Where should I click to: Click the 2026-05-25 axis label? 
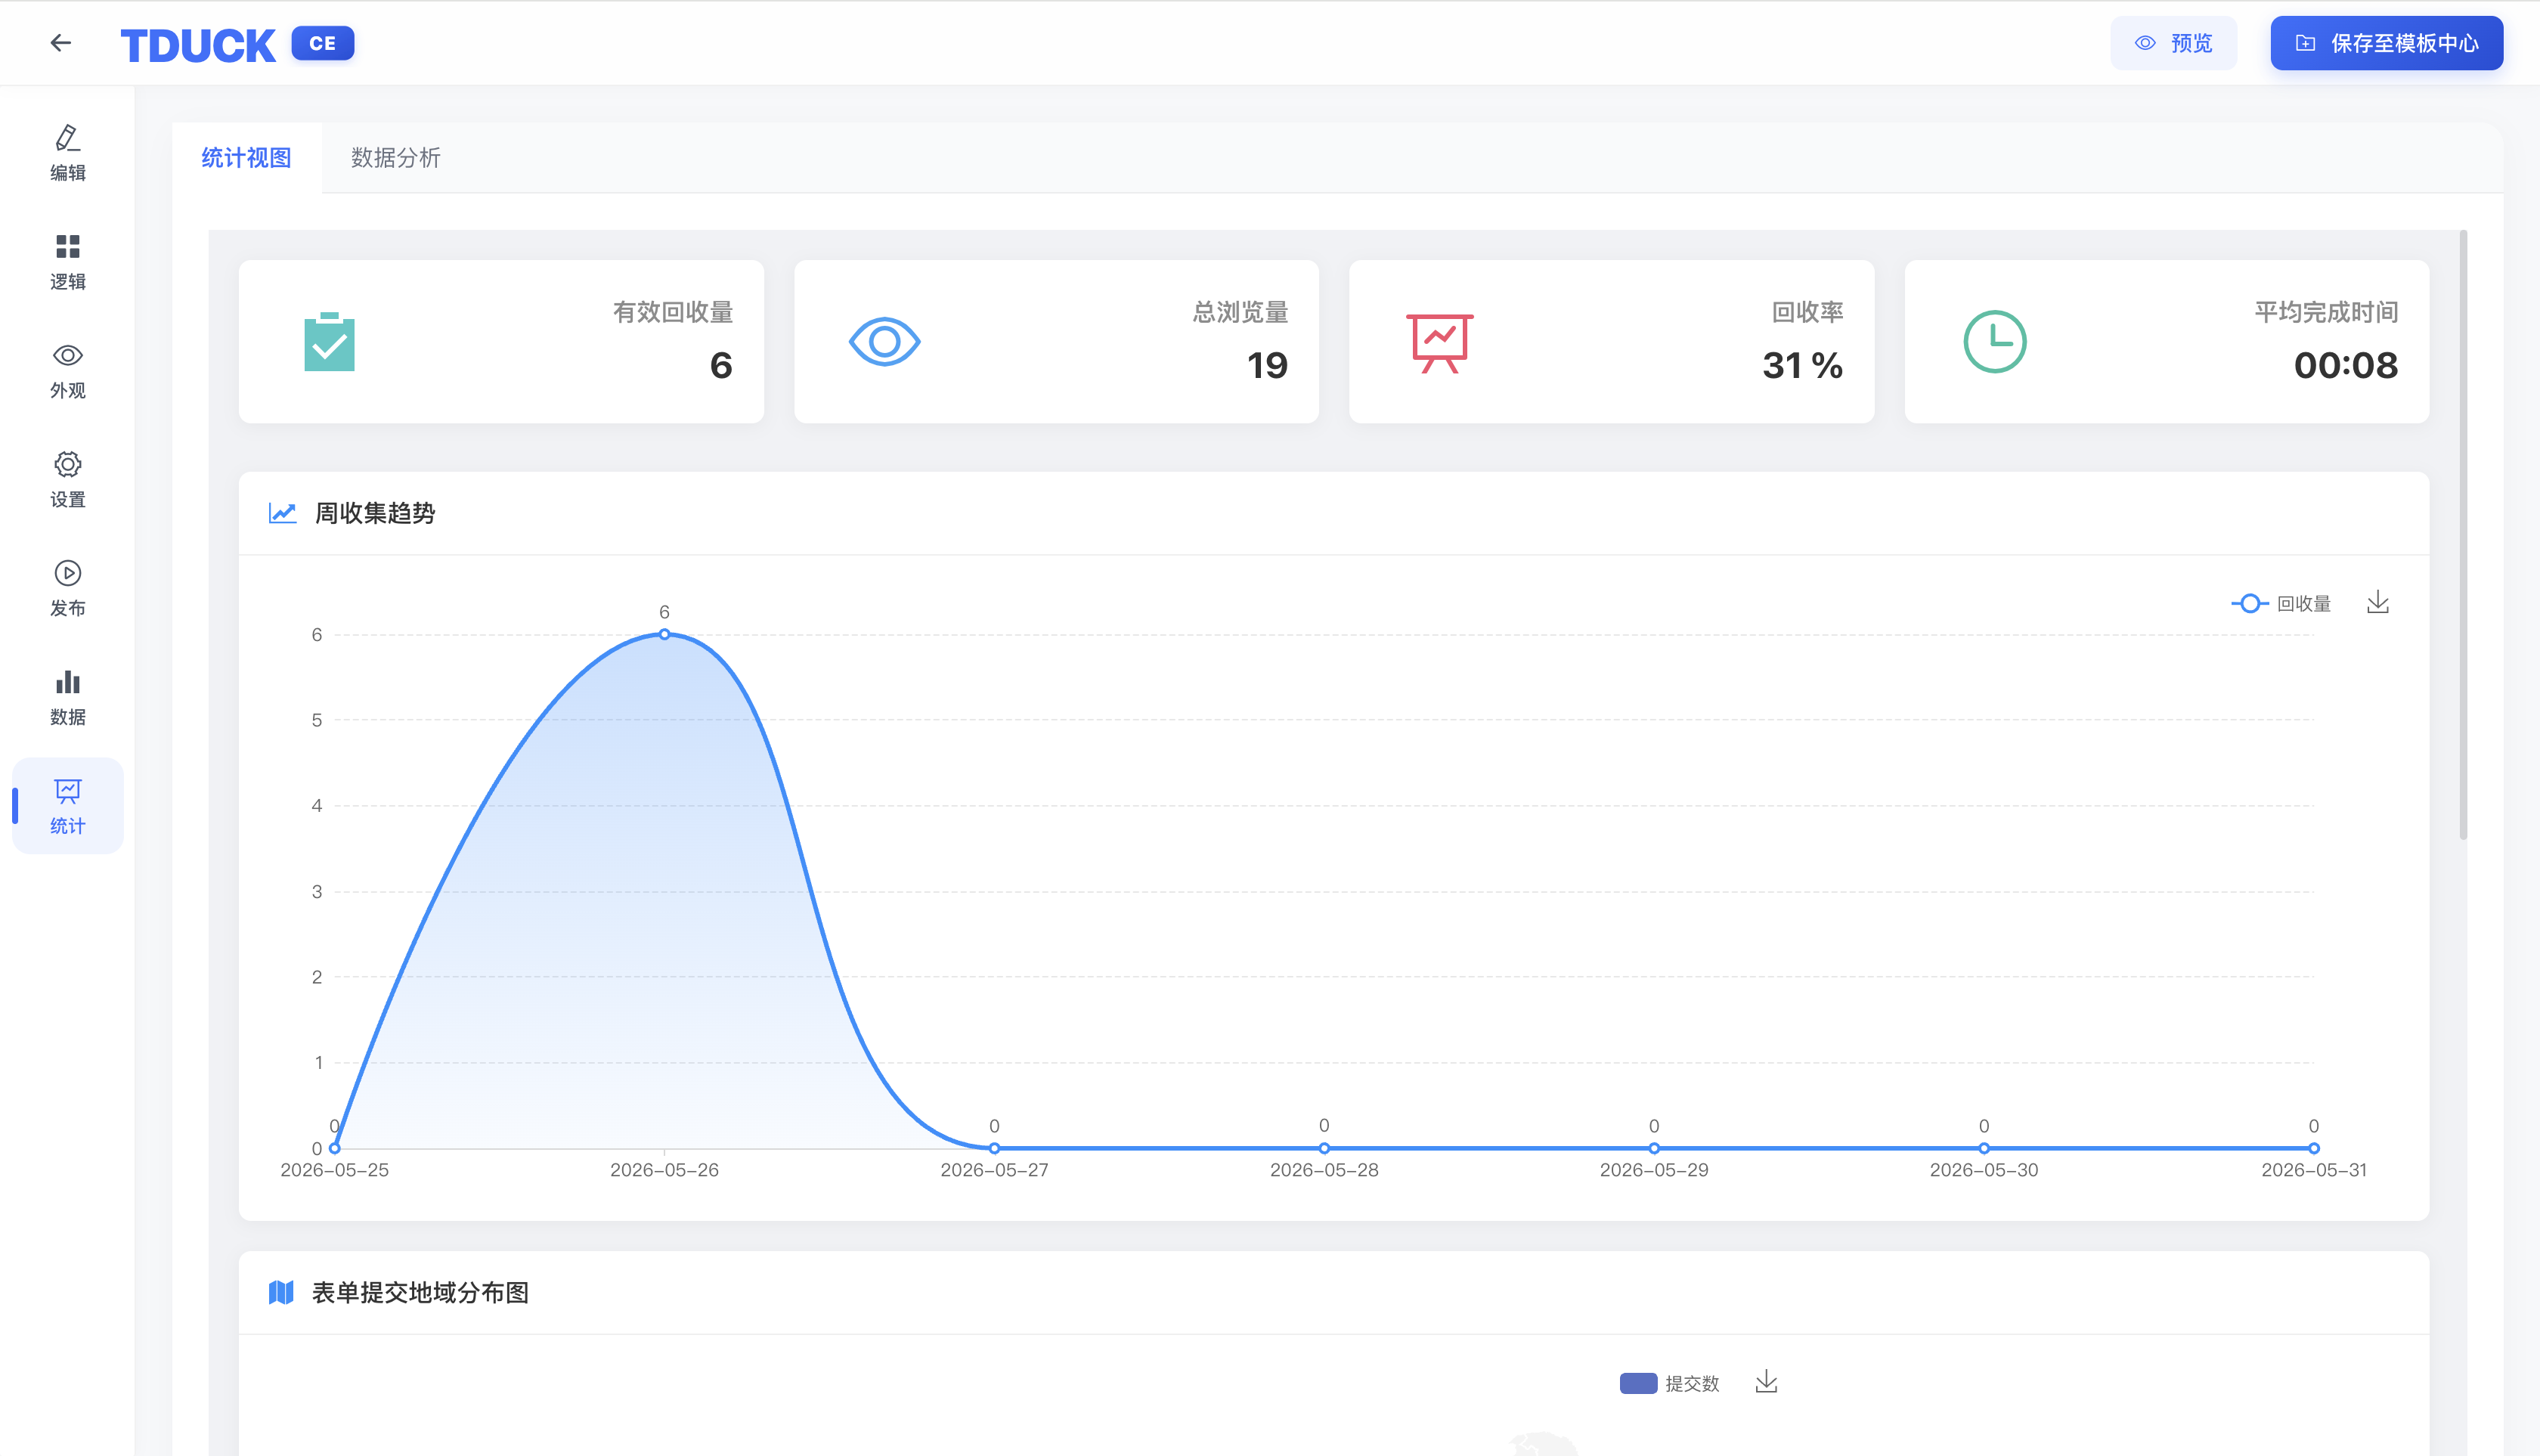pos(335,1170)
